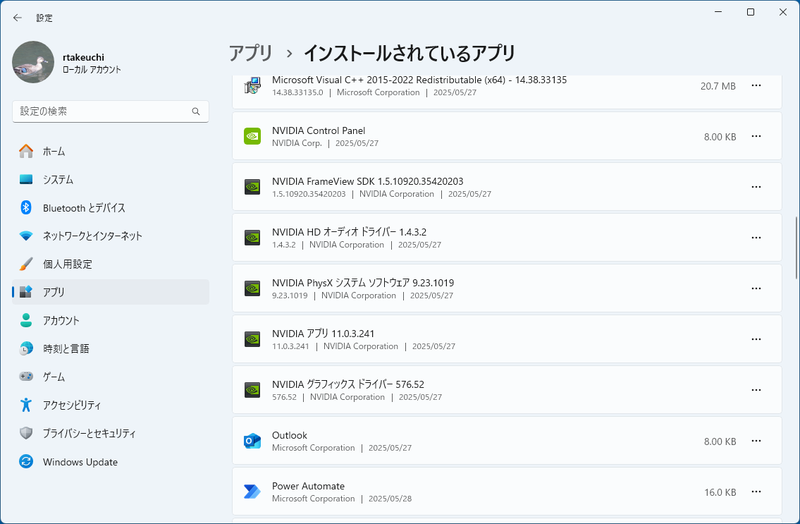Open アクセシビリティ settings
Image resolution: width=800 pixels, height=524 pixels.
[110, 405]
